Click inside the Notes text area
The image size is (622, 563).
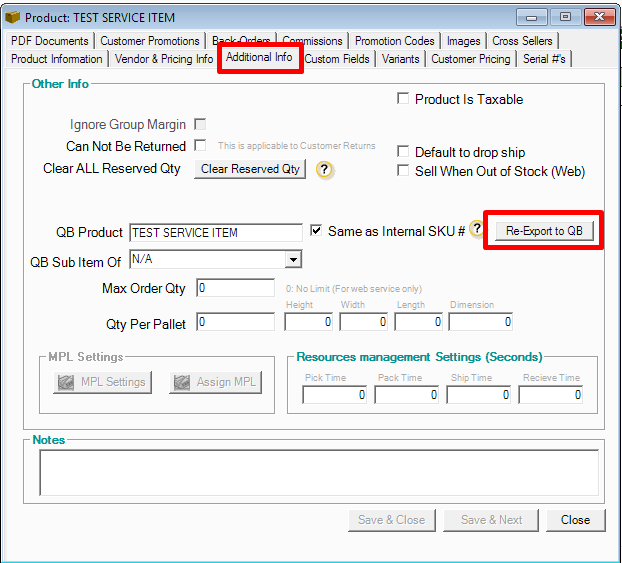(x=318, y=472)
